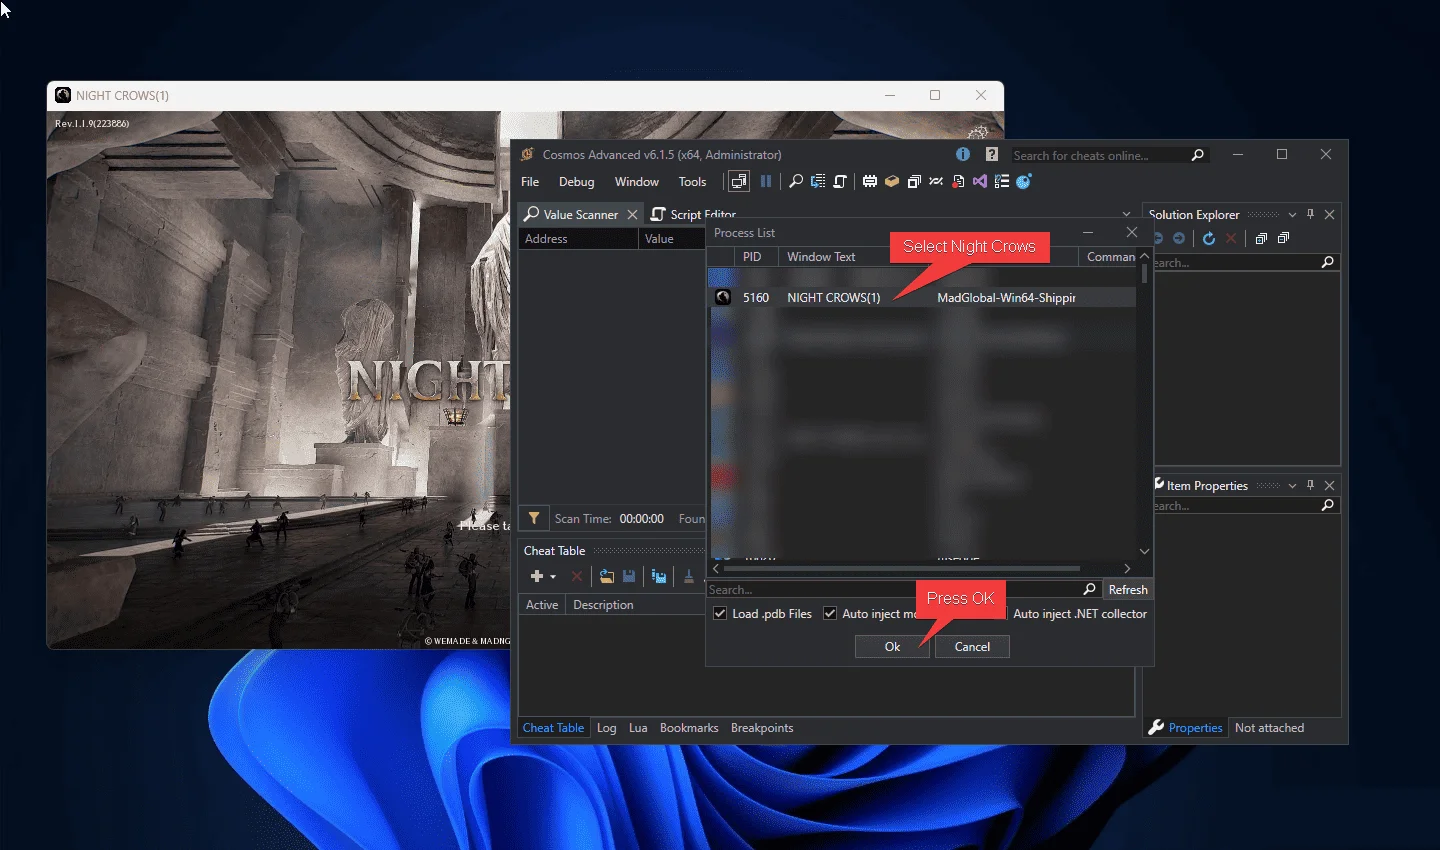The width and height of the screenshot is (1440, 850).
Task: Click the add entry plus icon in Cheat Table
Action: [537, 576]
